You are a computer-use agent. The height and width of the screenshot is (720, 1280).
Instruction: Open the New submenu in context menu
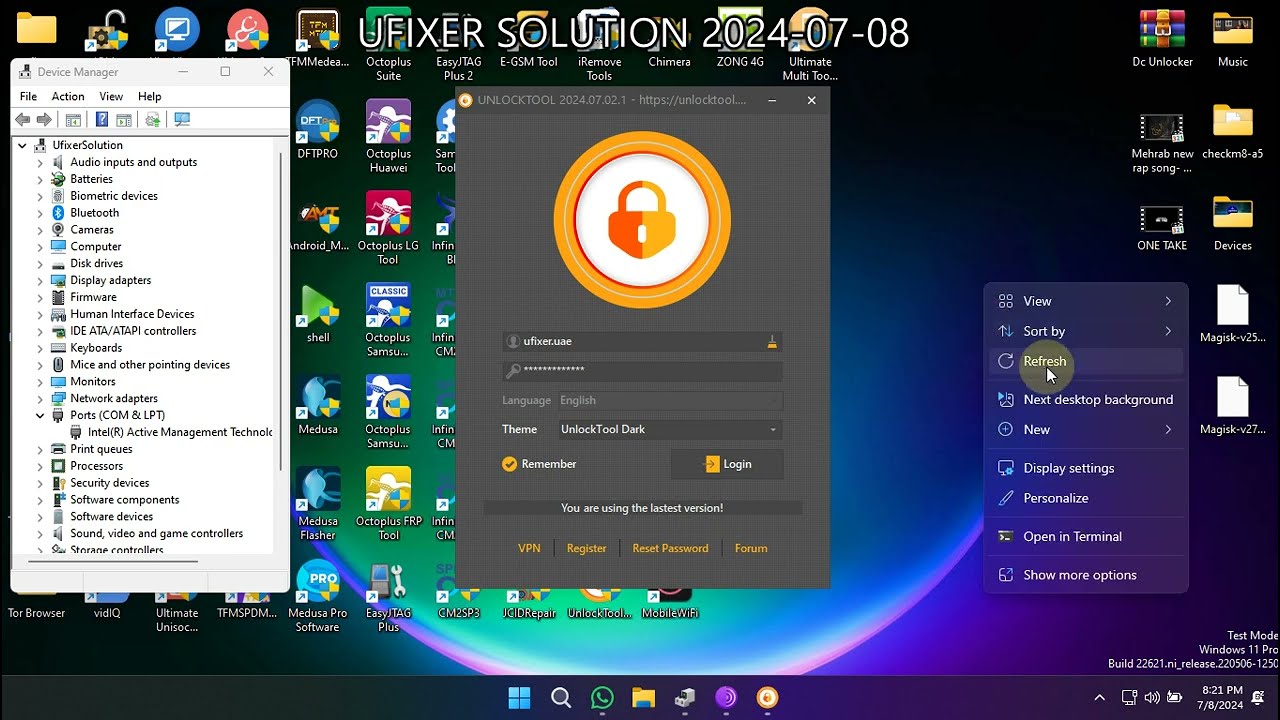click(1086, 430)
